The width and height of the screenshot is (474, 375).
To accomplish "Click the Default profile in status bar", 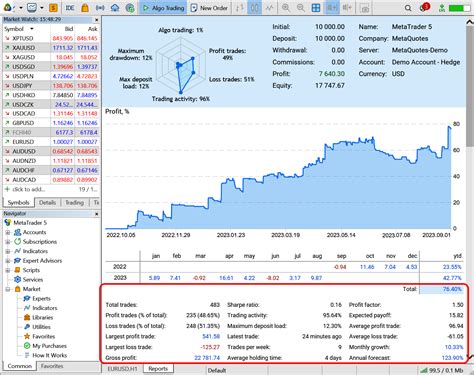I will click(x=217, y=370).
